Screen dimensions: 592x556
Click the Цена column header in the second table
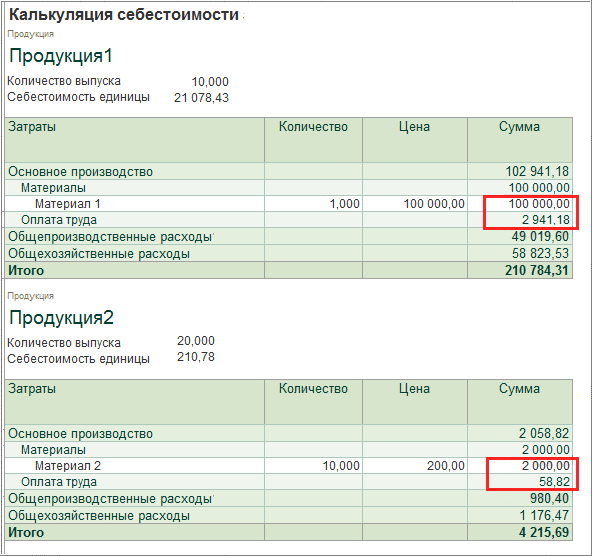pyautogui.click(x=415, y=388)
